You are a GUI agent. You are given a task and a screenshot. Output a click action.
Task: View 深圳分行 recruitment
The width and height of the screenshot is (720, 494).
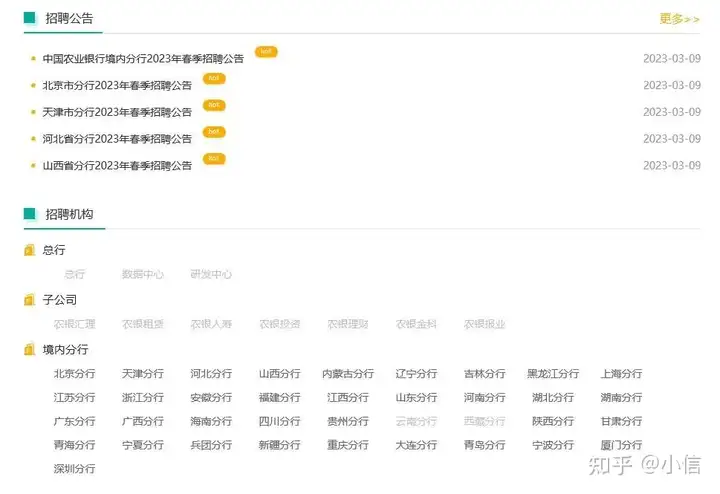[74, 469]
